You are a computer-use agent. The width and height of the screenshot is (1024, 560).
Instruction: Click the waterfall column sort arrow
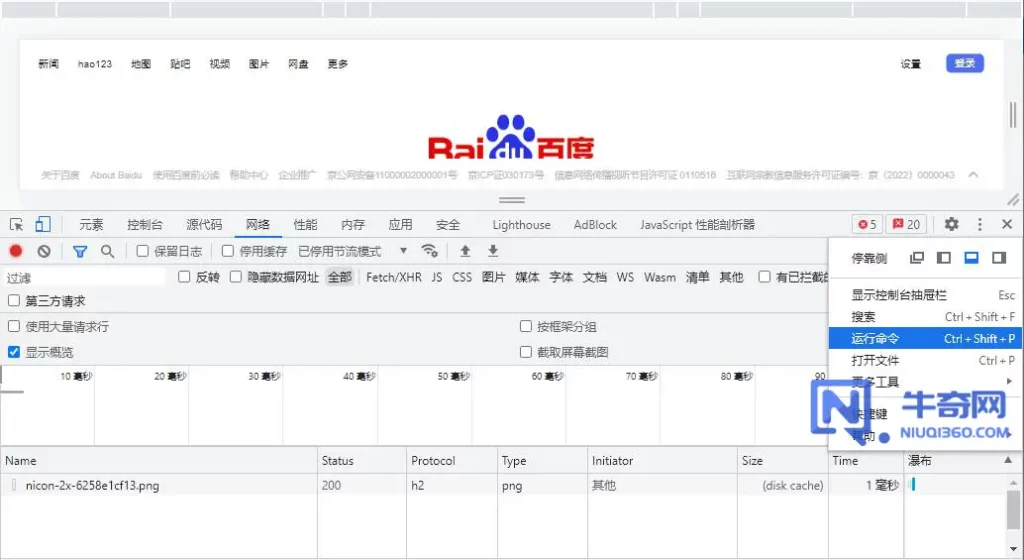click(1008, 460)
